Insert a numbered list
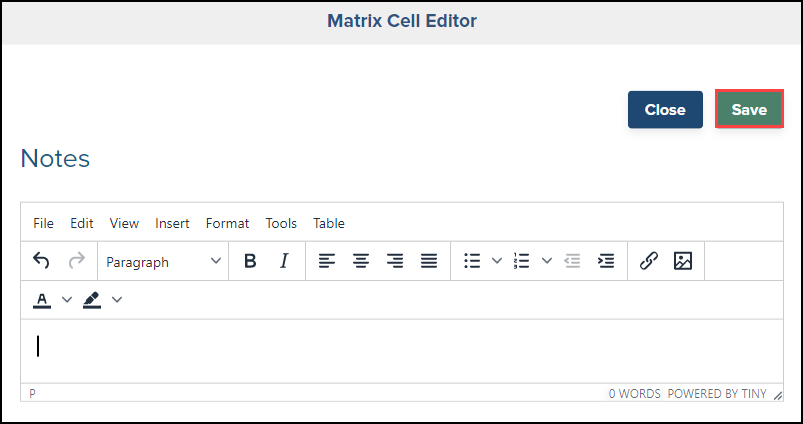803x424 pixels. [x=521, y=261]
